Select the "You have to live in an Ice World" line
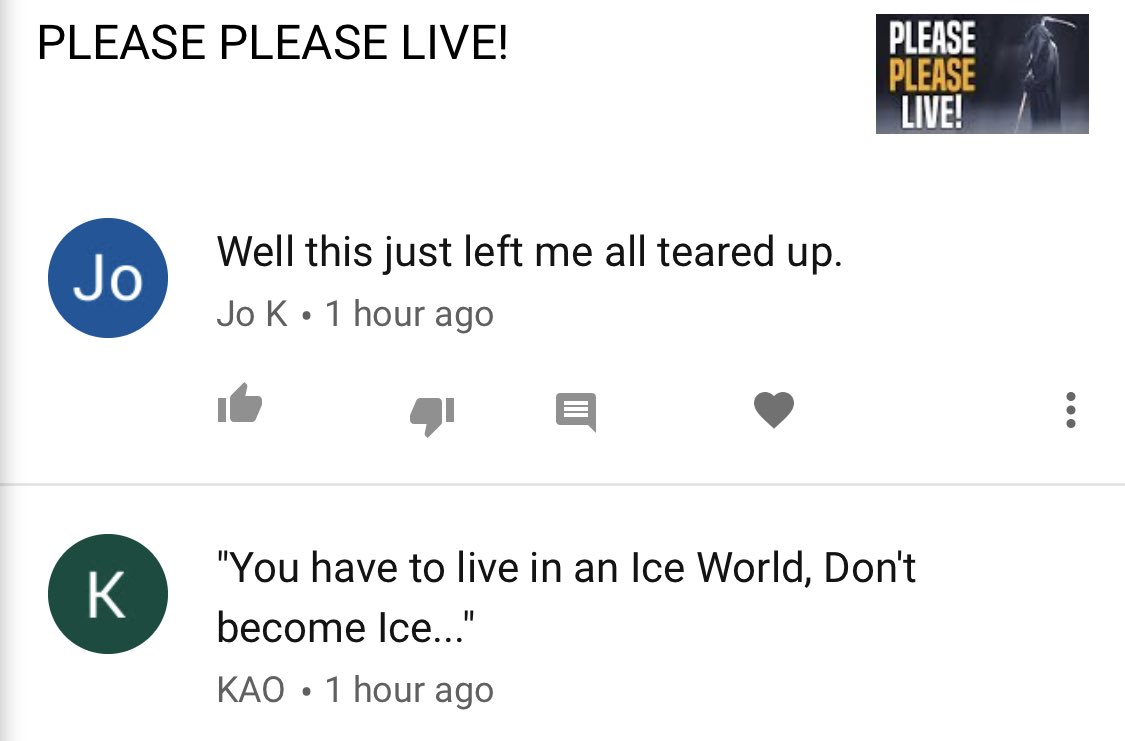 click(x=566, y=567)
